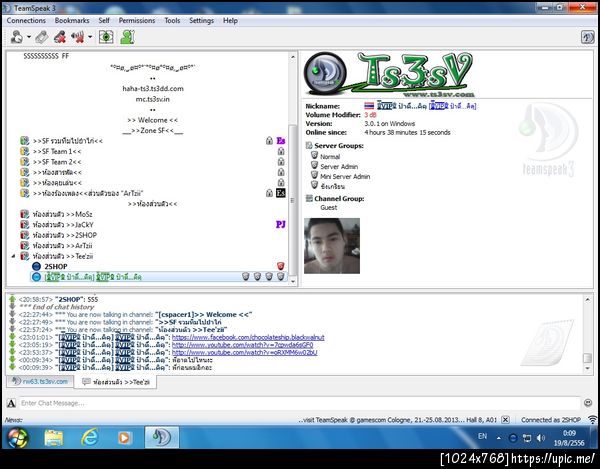Open the Help menu
The height and width of the screenshot is (469, 600).
pyautogui.click(x=230, y=21)
